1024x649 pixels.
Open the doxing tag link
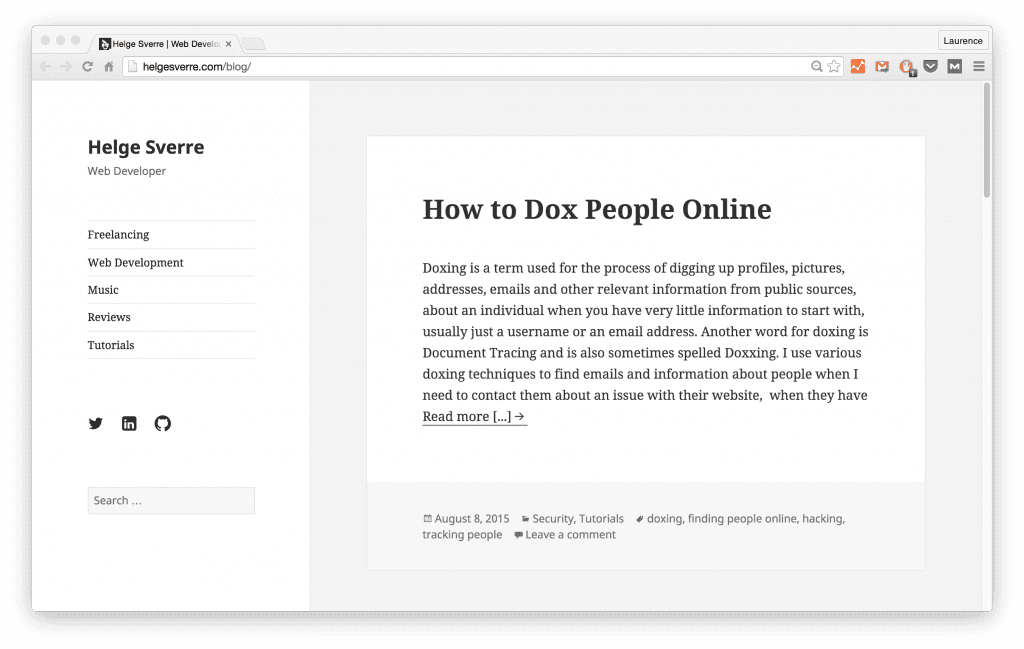coord(664,518)
